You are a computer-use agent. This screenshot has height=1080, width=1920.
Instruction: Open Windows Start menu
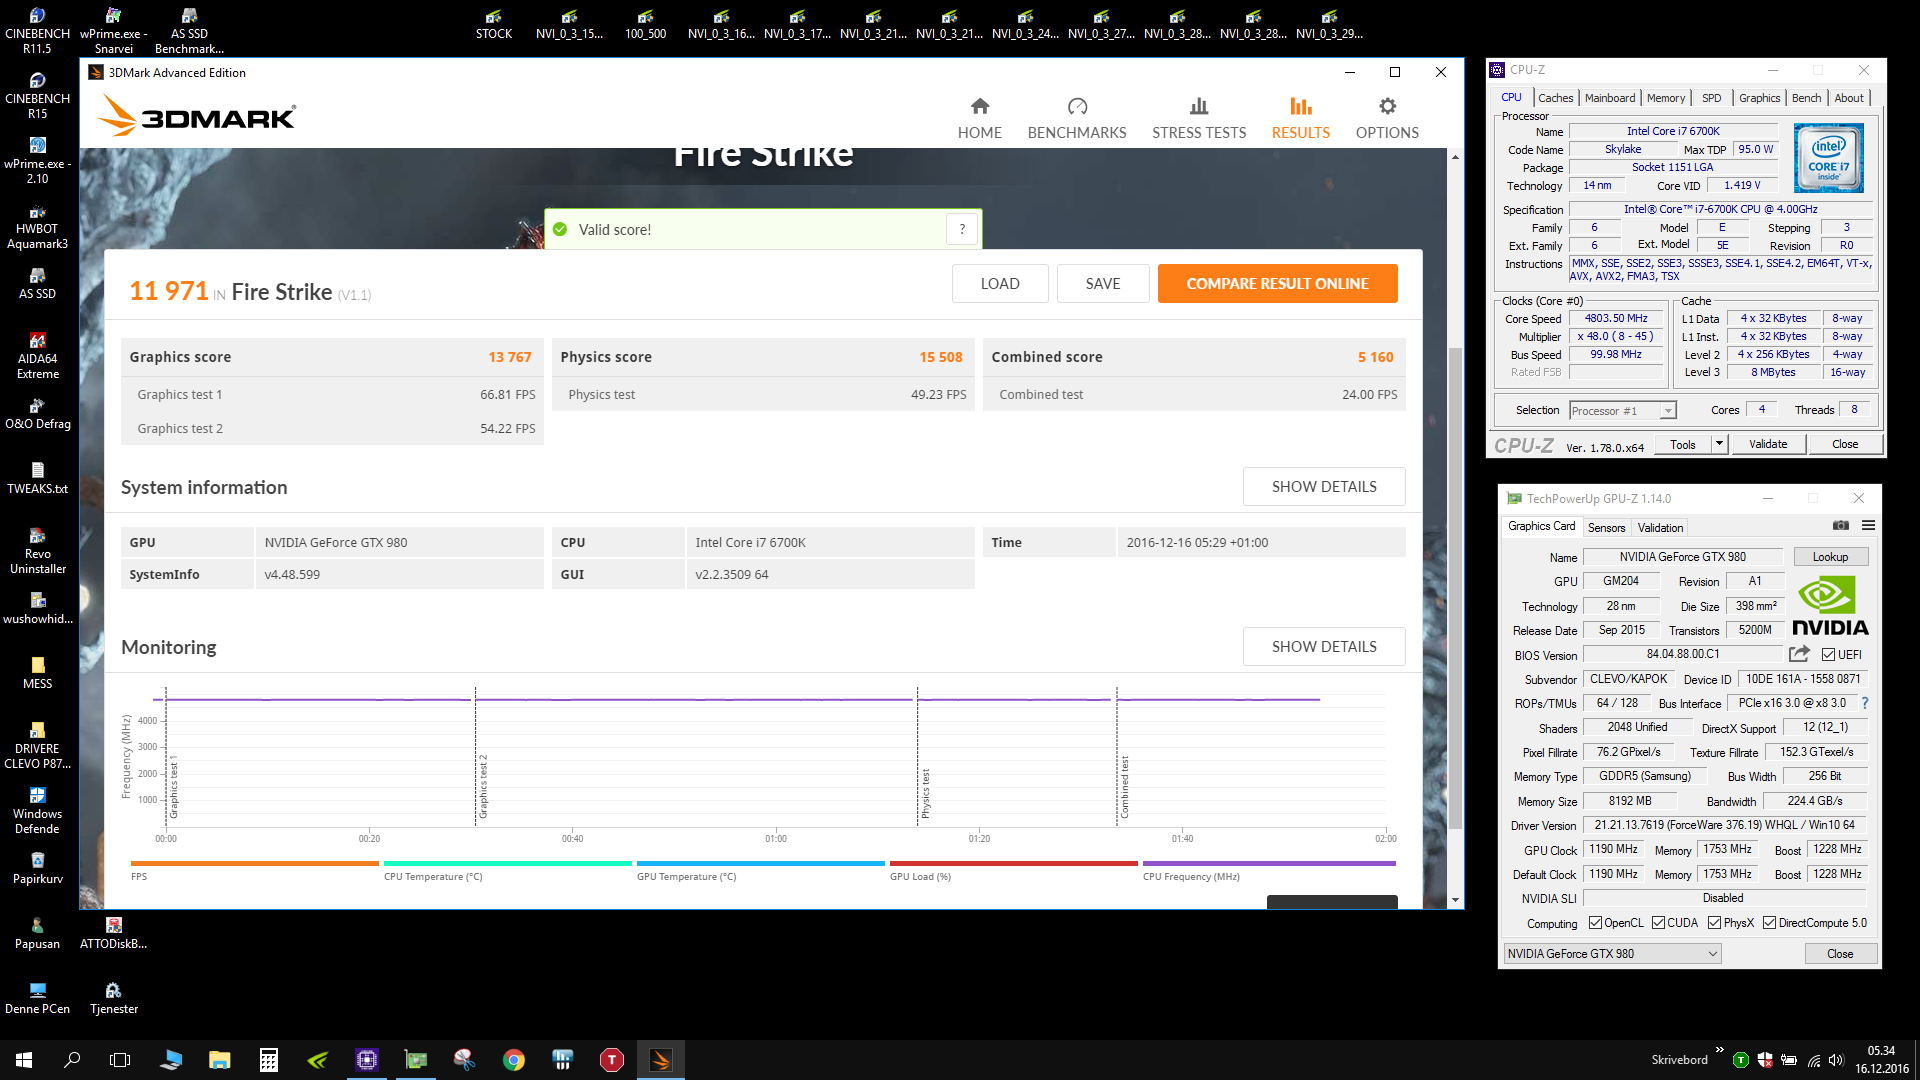(x=24, y=1060)
